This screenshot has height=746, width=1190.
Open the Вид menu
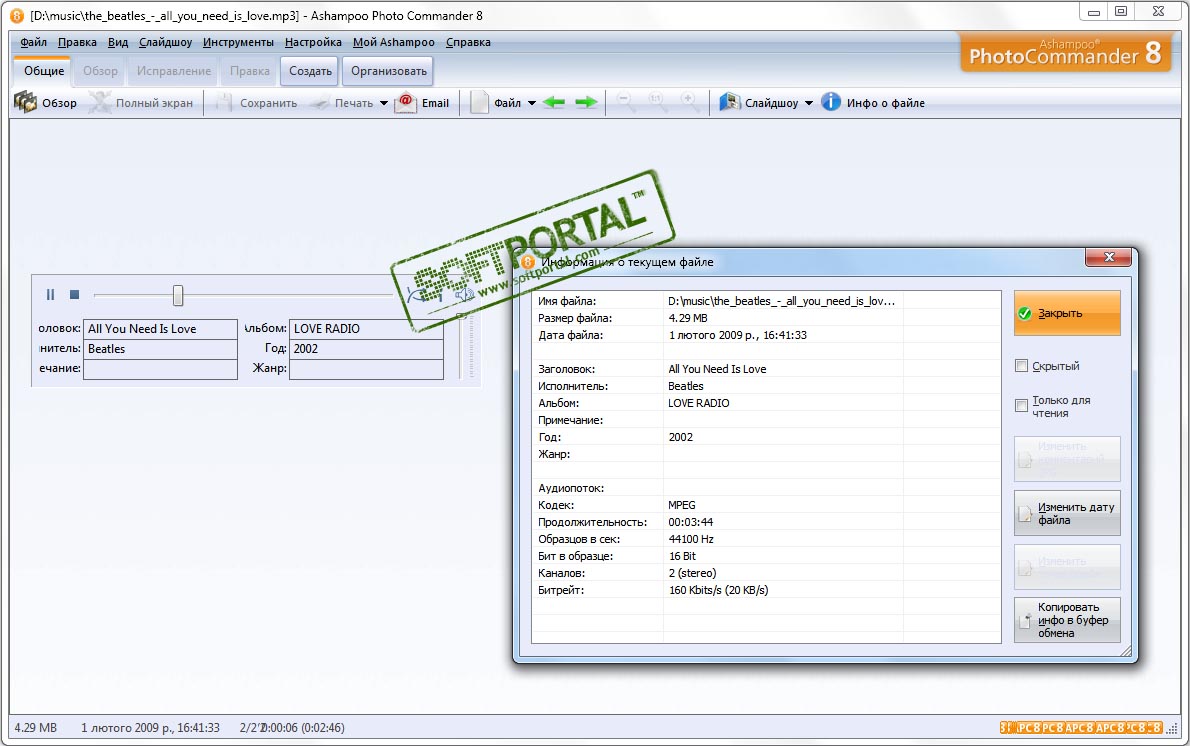click(x=118, y=42)
